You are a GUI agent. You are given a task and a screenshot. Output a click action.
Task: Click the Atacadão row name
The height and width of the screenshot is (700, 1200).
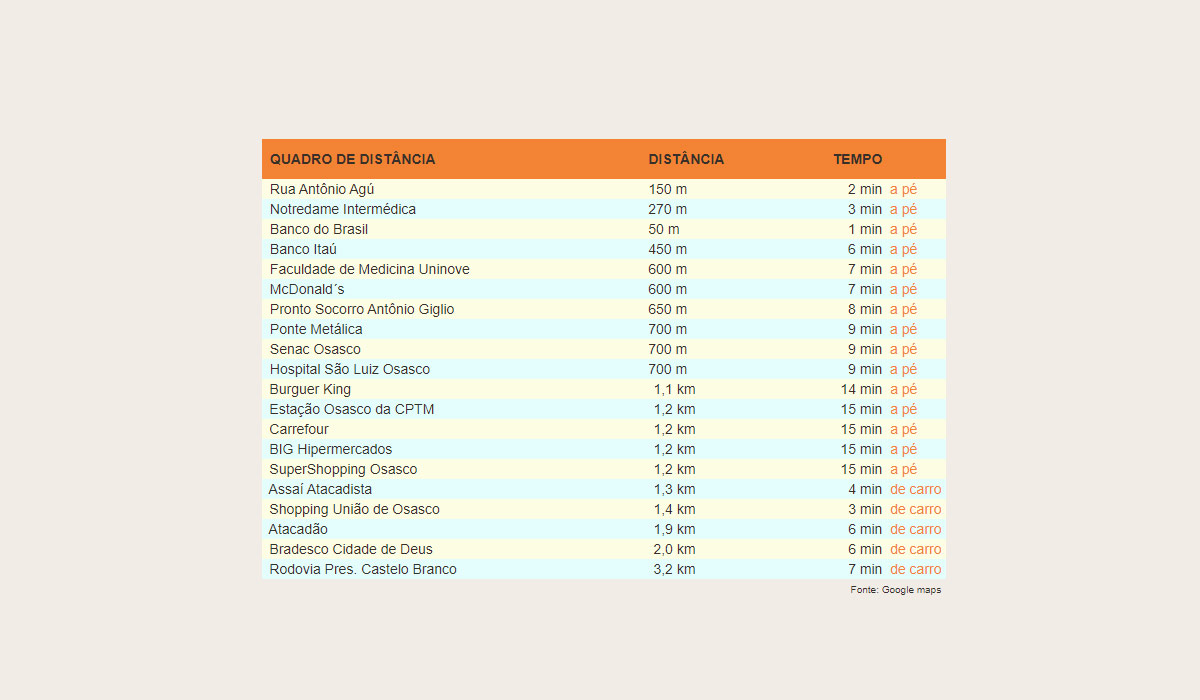pyautogui.click(x=298, y=529)
